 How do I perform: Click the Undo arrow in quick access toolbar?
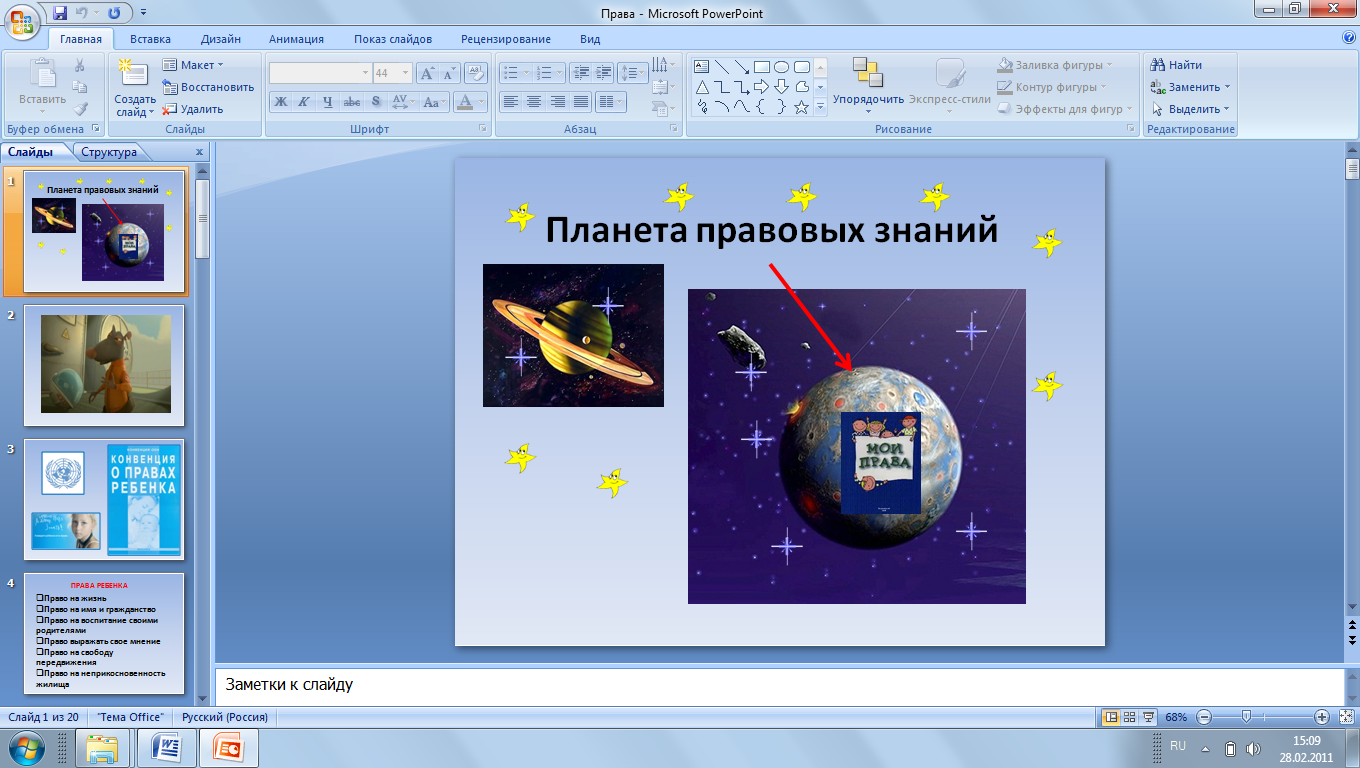coord(83,13)
